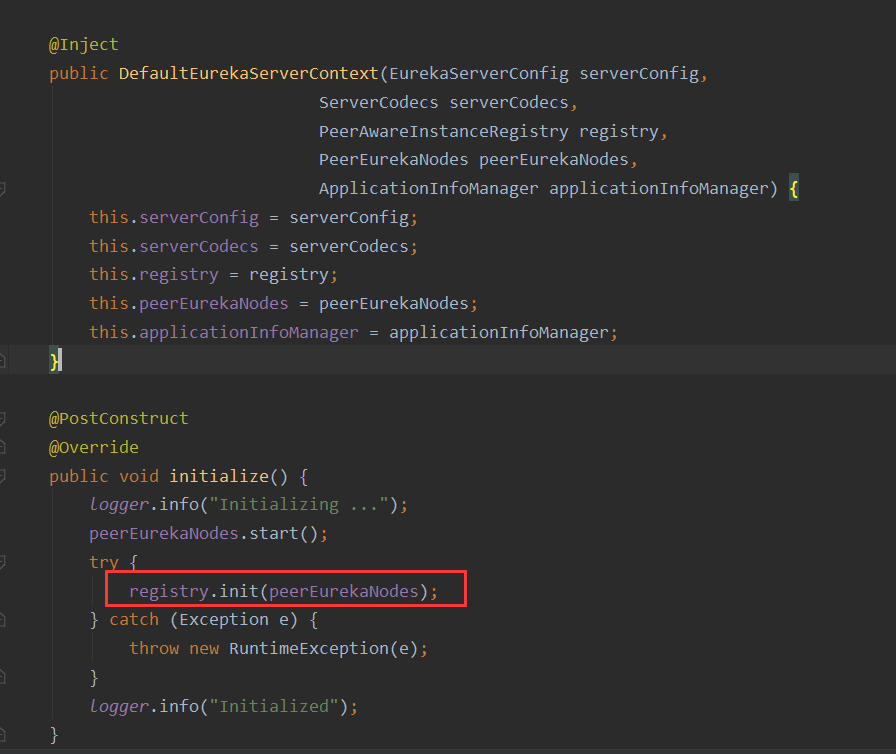
Task: Click the ServerCodecs parameter type
Action: click(378, 103)
